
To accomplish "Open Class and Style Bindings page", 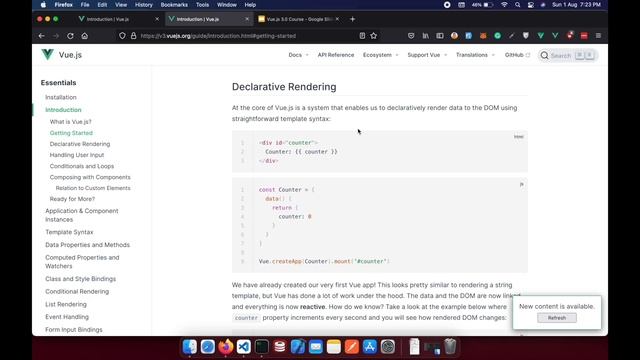I will pyautogui.click(x=80, y=279).
